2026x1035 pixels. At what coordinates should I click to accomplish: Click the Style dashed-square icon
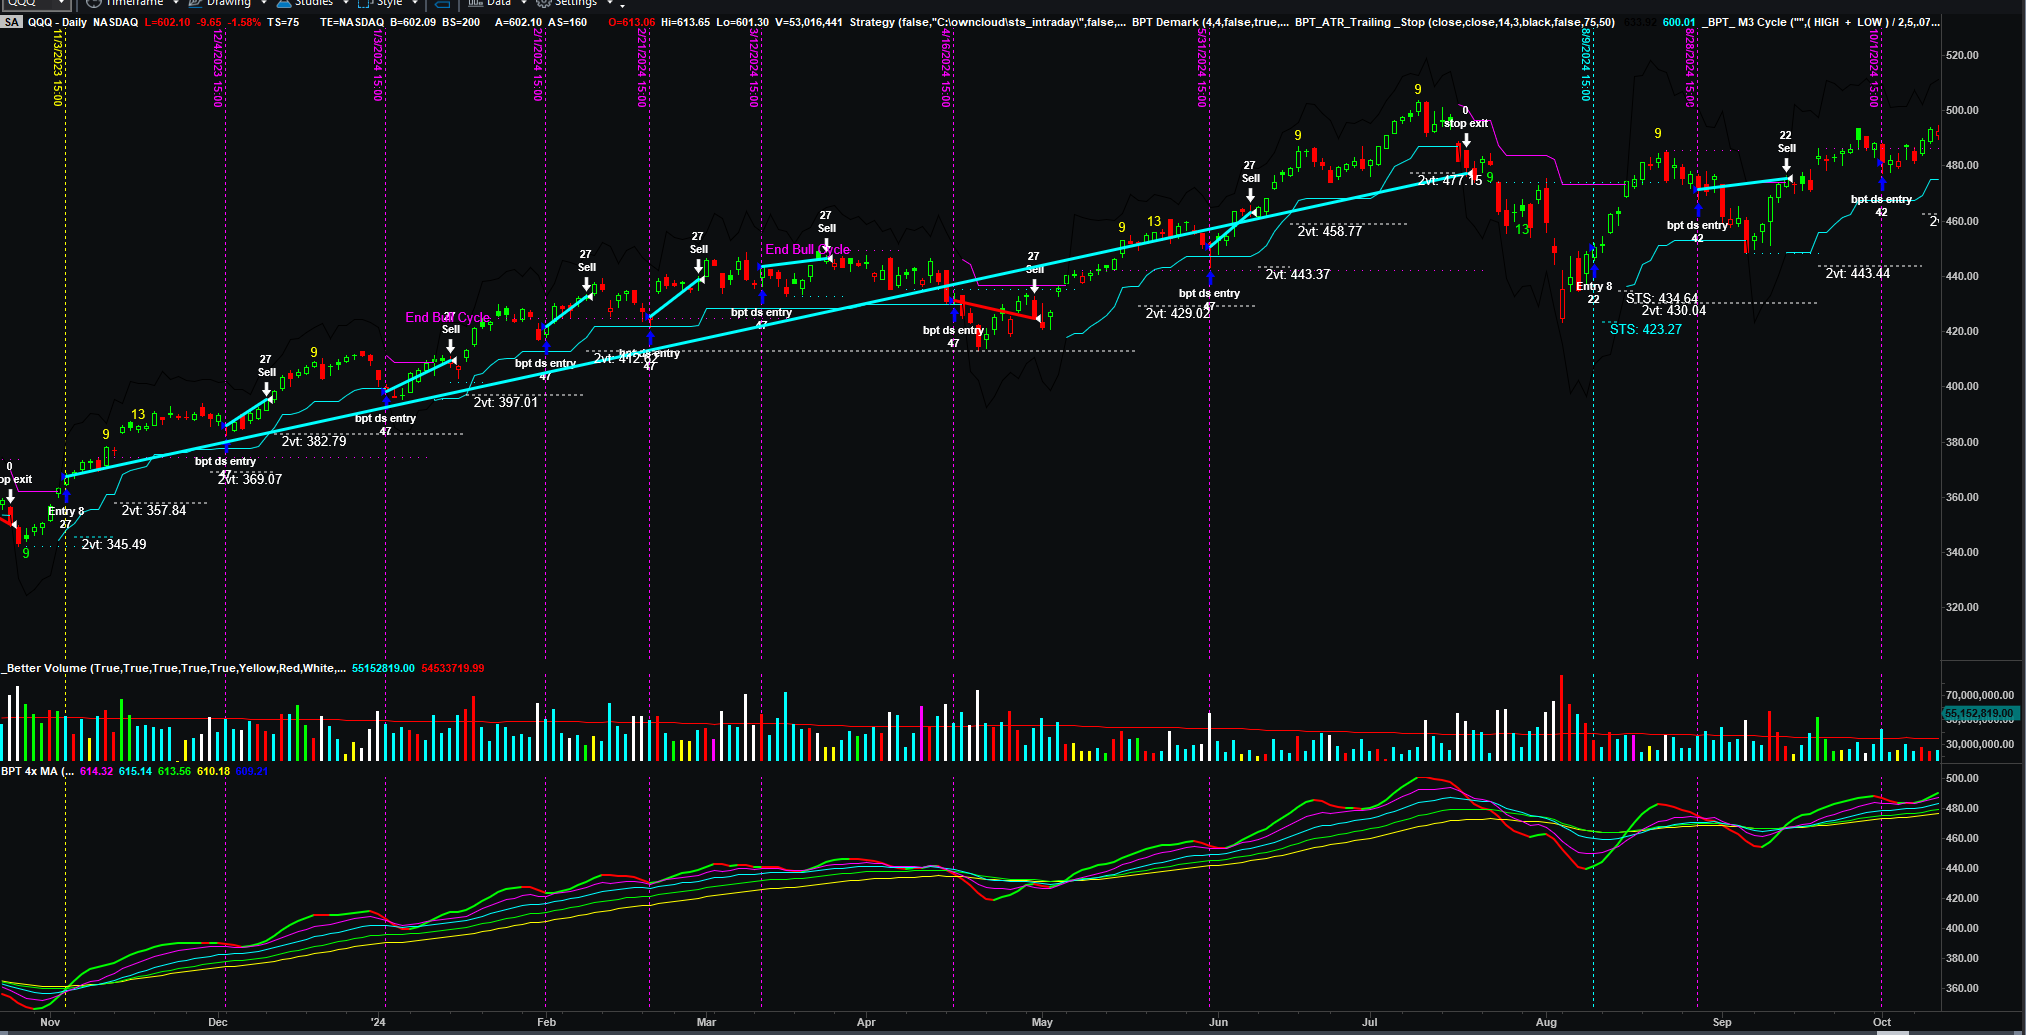[365, 3]
